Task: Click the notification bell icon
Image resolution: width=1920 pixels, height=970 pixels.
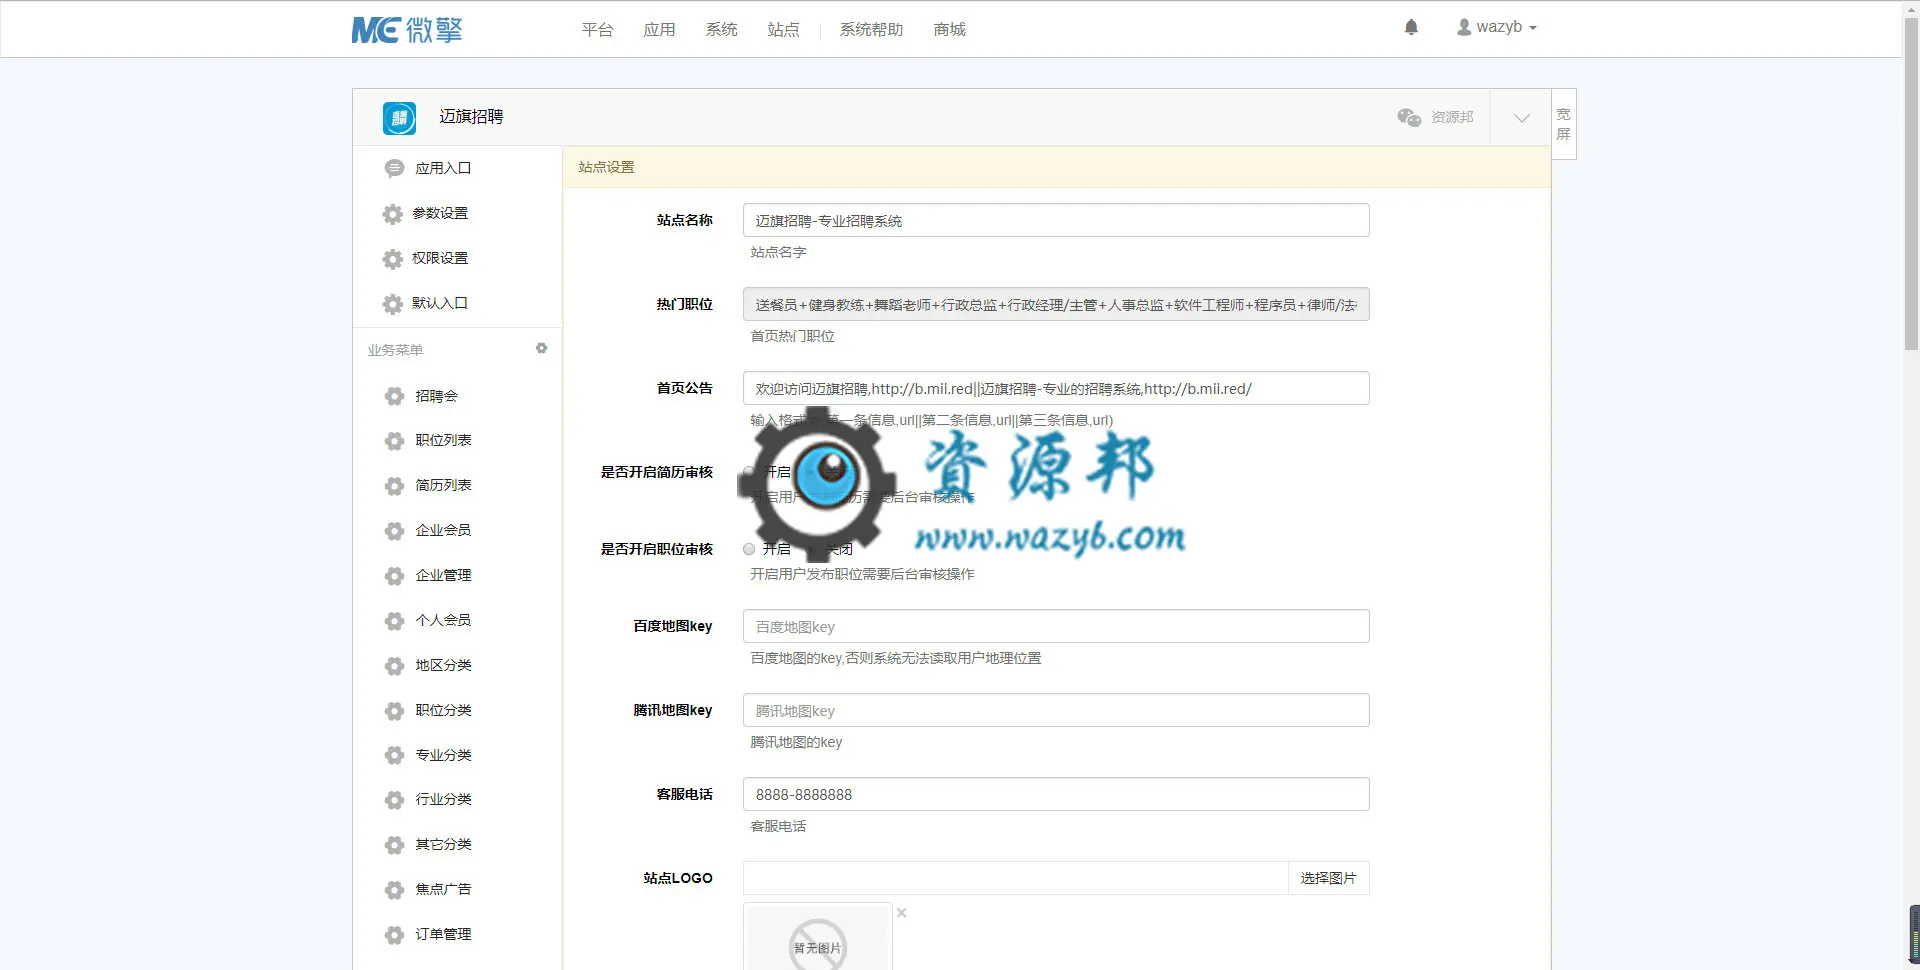Action: [1411, 27]
